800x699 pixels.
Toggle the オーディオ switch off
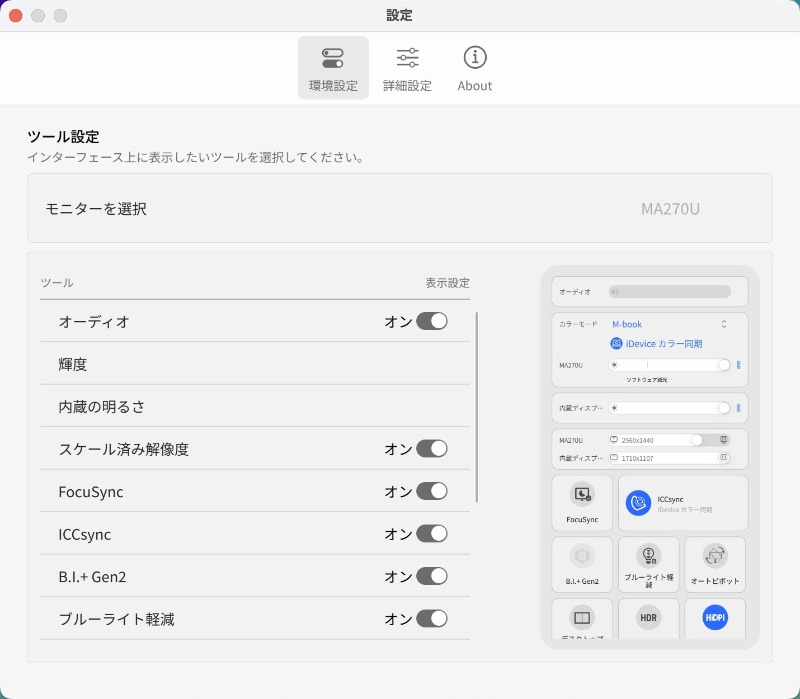[433, 321]
